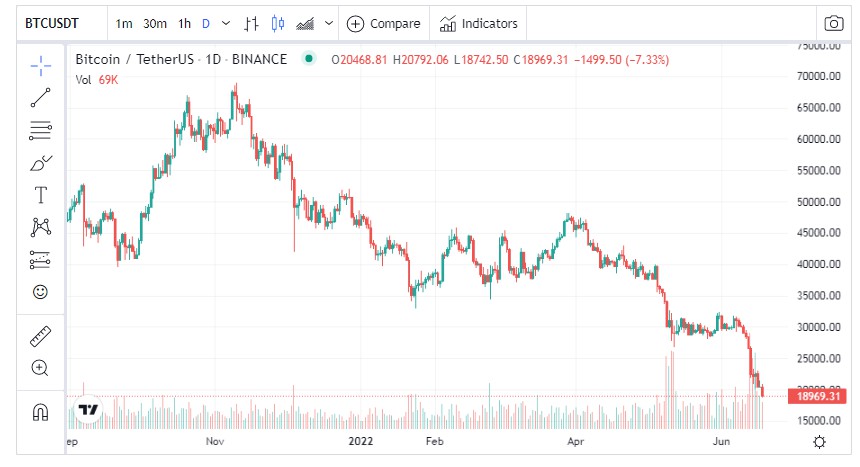
Task: Select the trend line drawing tool
Action: tap(40, 98)
